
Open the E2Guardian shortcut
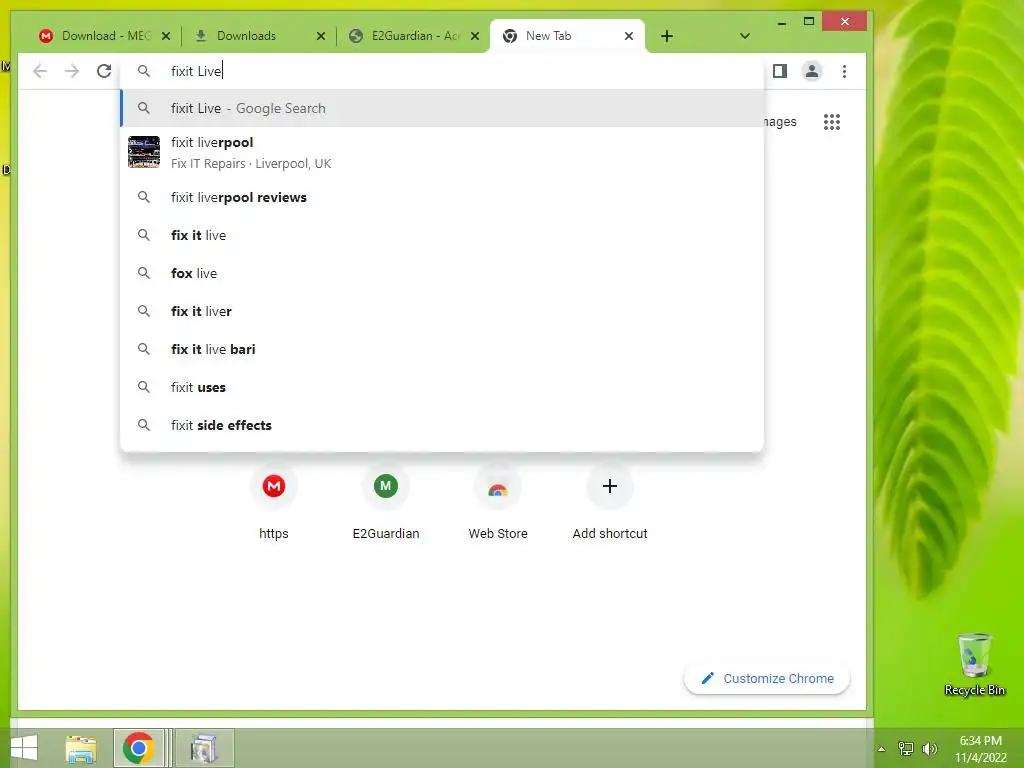point(385,503)
